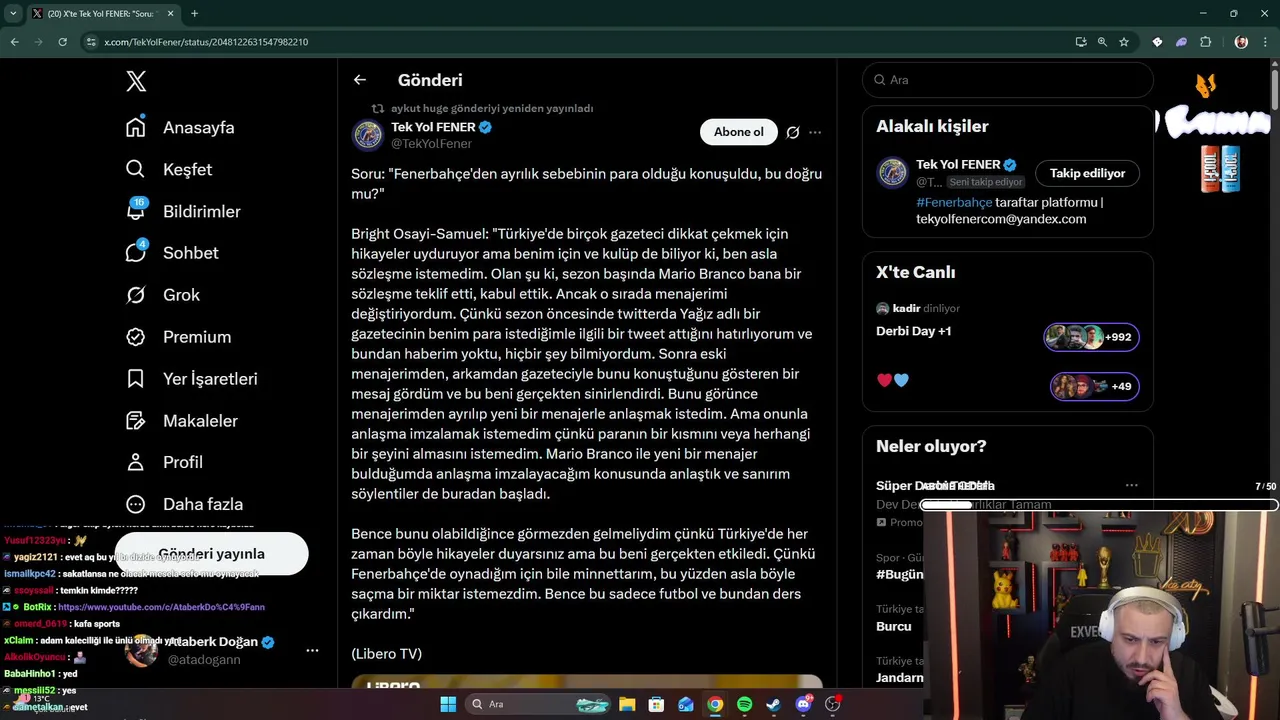
Task: Open the +992 listeners avatar group
Action: pos(1092,337)
